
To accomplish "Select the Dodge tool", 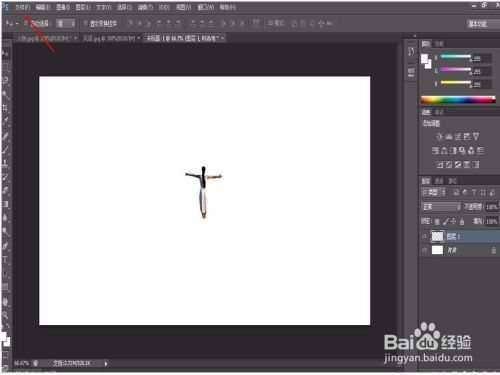I will coord(6,231).
